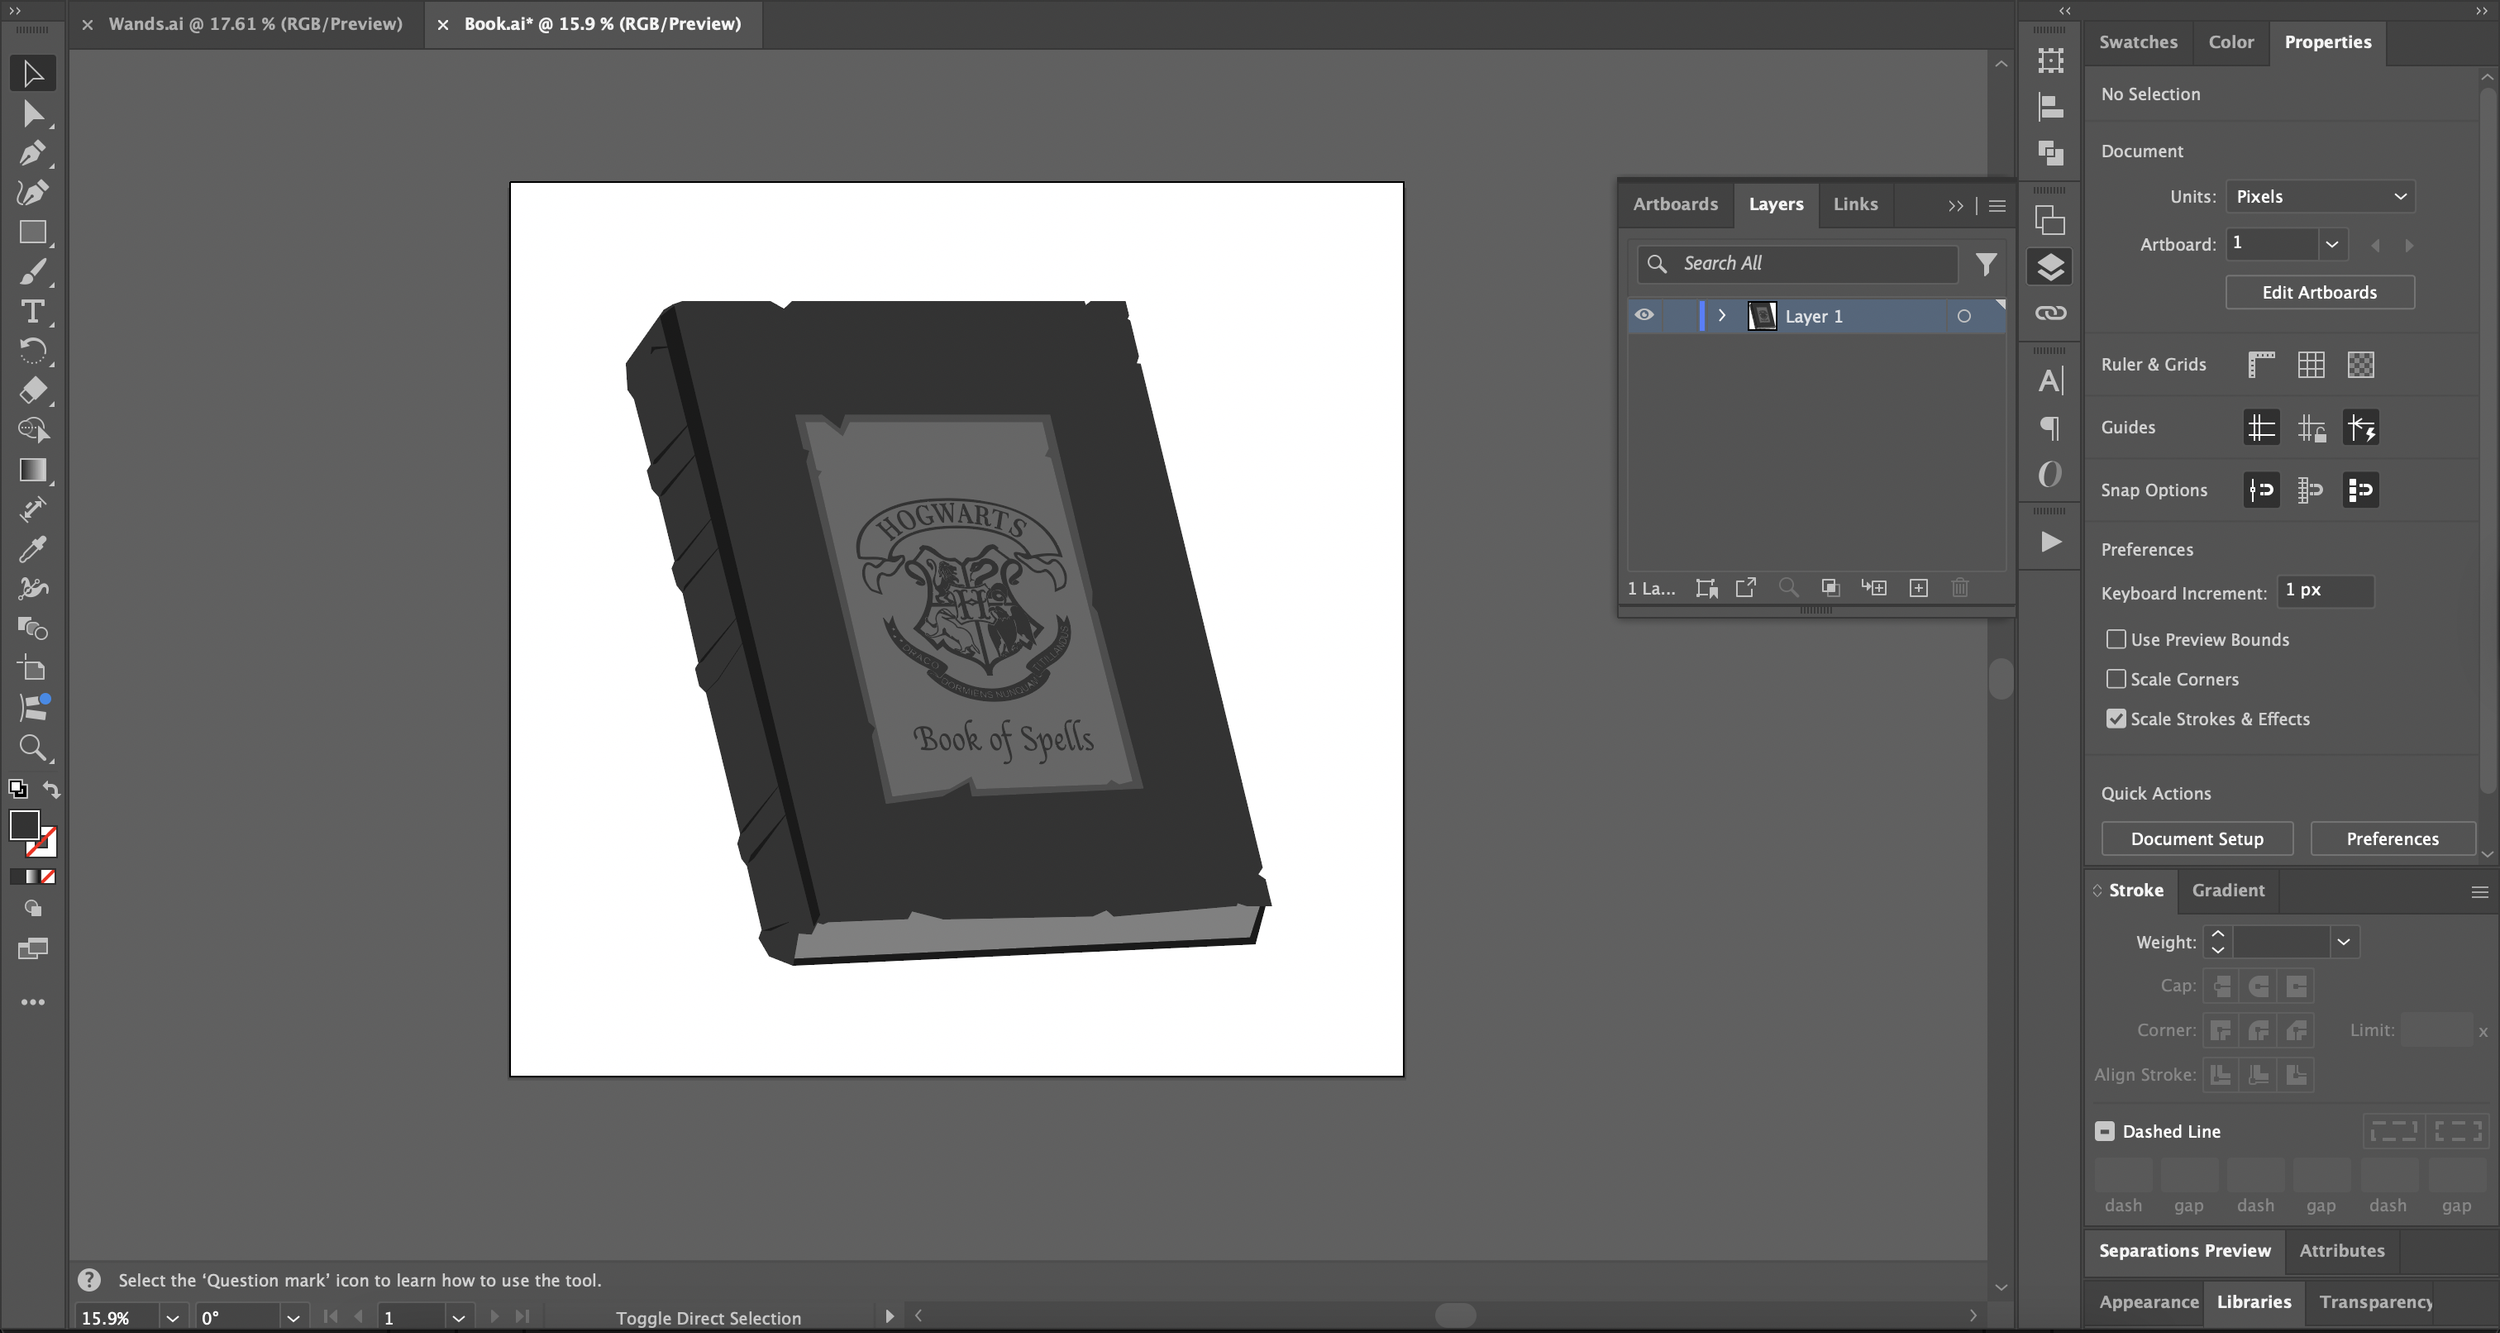Screen dimensions: 2500x1333
Task: Click the Edit Artboards button
Action: (2319, 293)
